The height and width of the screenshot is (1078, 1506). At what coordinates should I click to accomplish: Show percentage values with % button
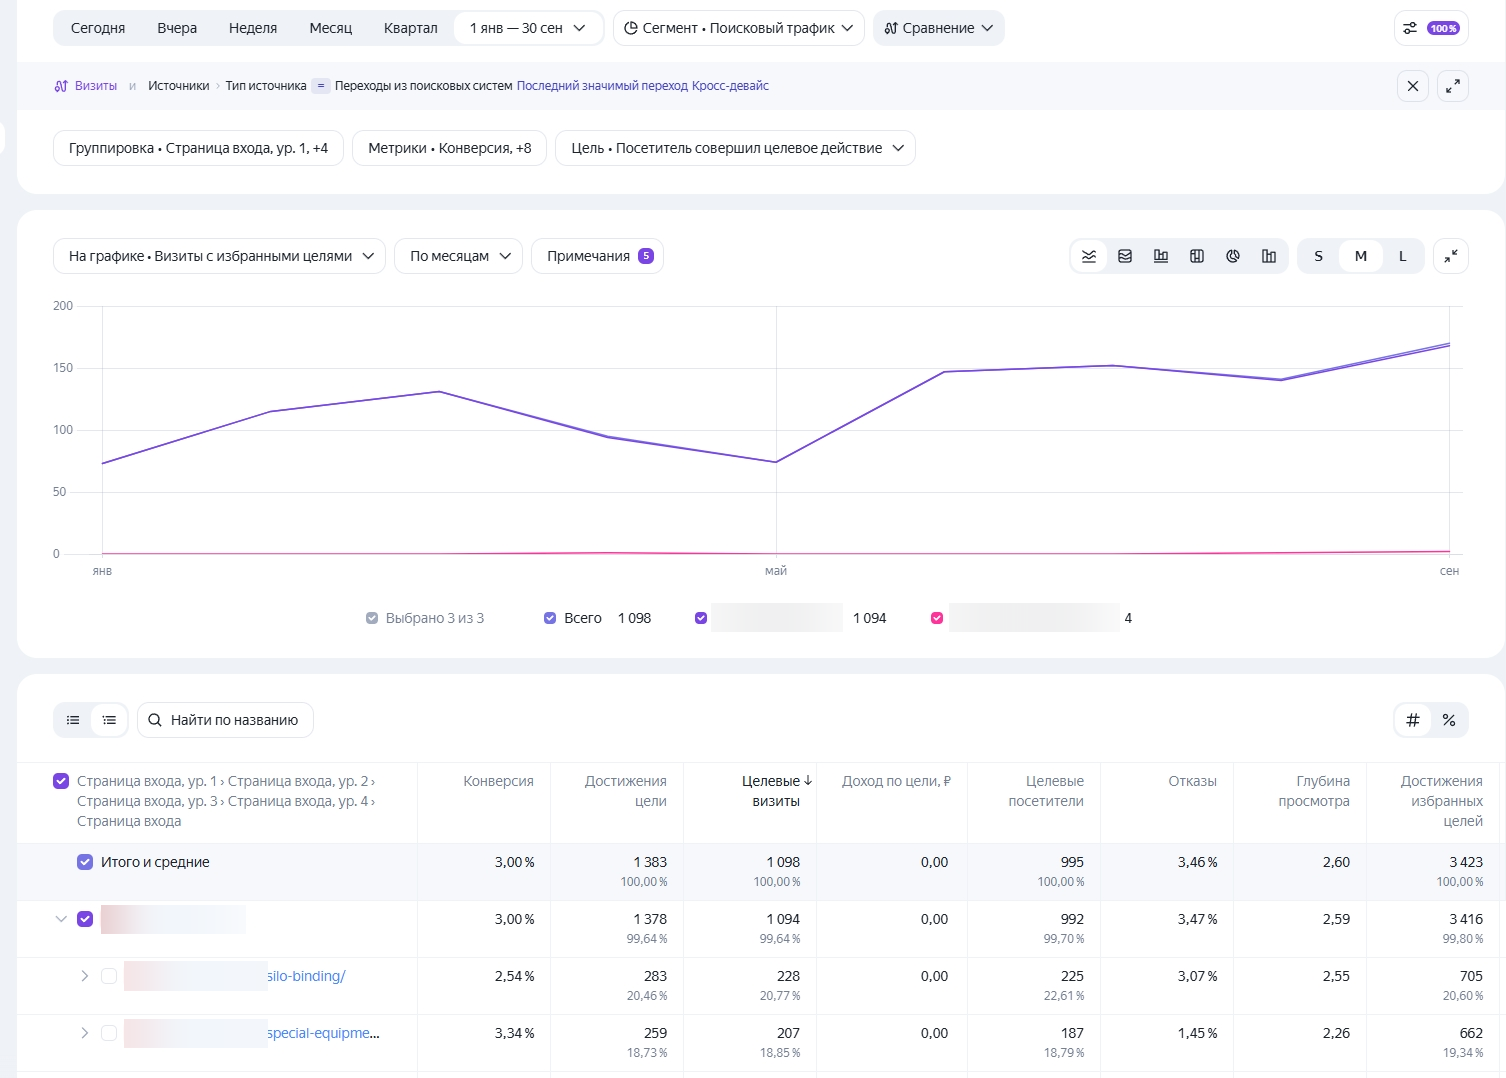click(1449, 720)
